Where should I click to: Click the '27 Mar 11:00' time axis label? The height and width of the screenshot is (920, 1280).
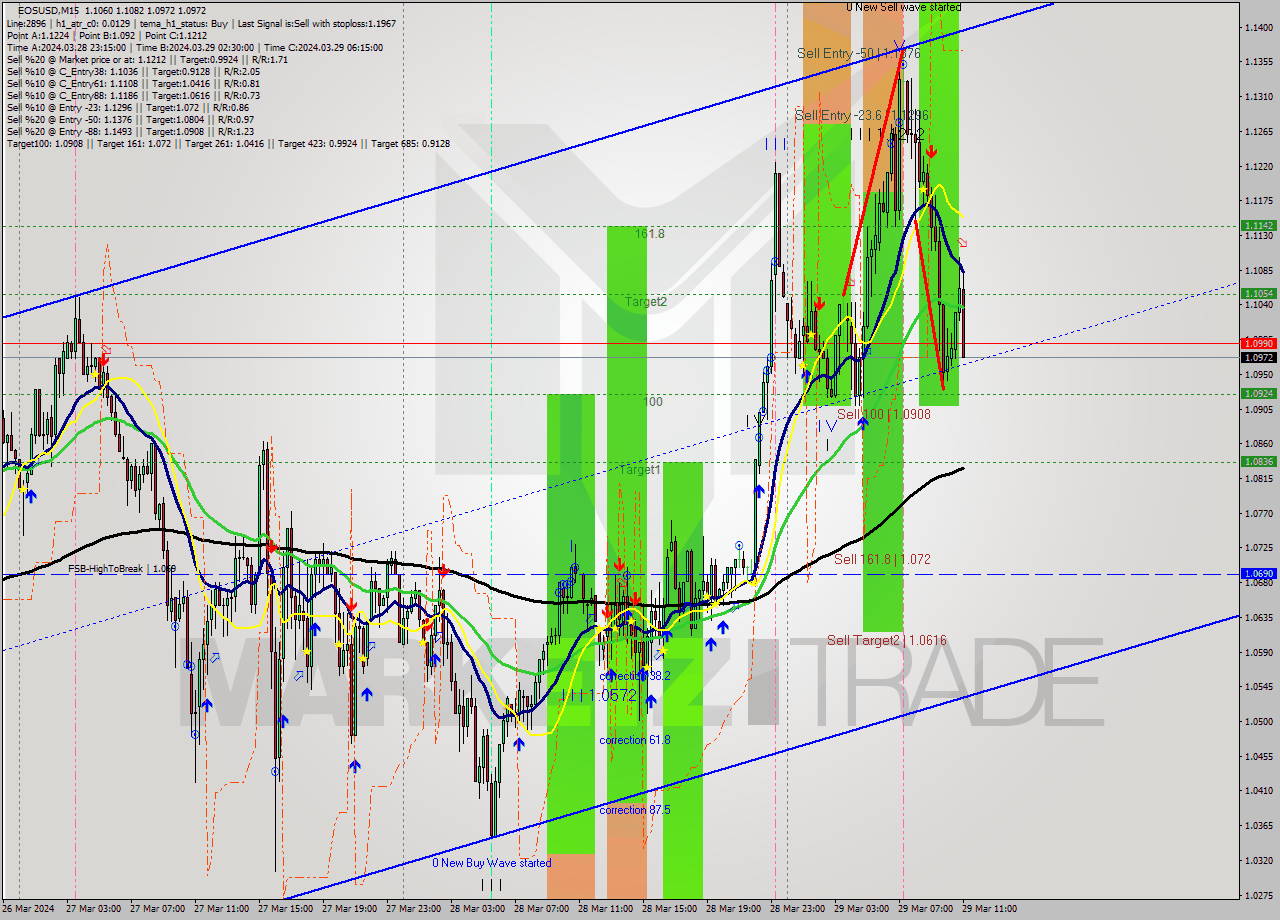pyautogui.click(x=220, y=909)
